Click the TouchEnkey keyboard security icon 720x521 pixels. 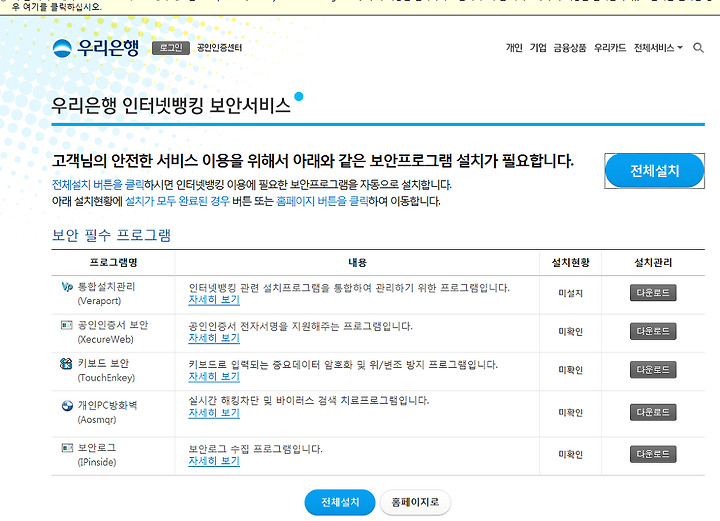coord(66,364)
